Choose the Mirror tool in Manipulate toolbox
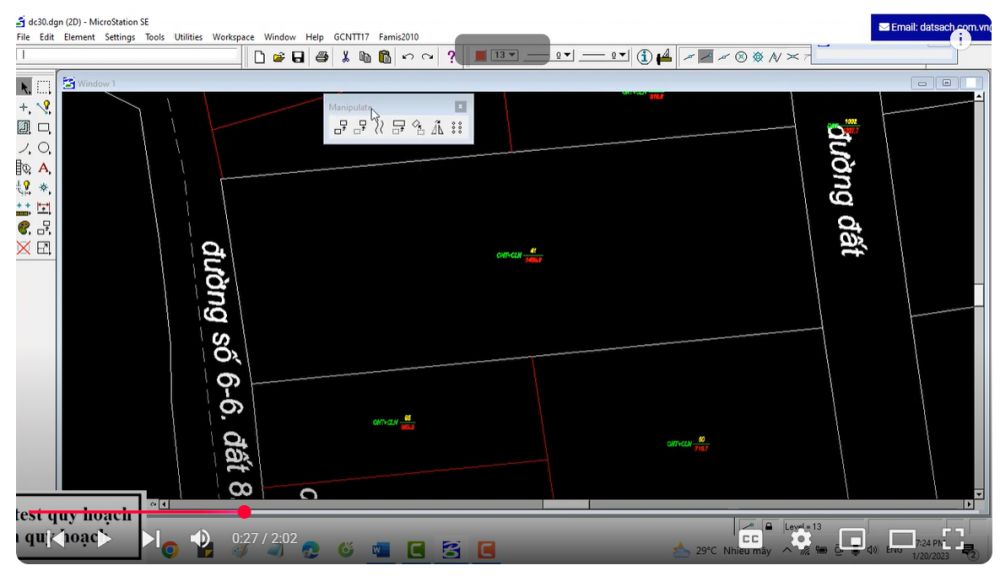The image size is (1000, 576). 437,126
